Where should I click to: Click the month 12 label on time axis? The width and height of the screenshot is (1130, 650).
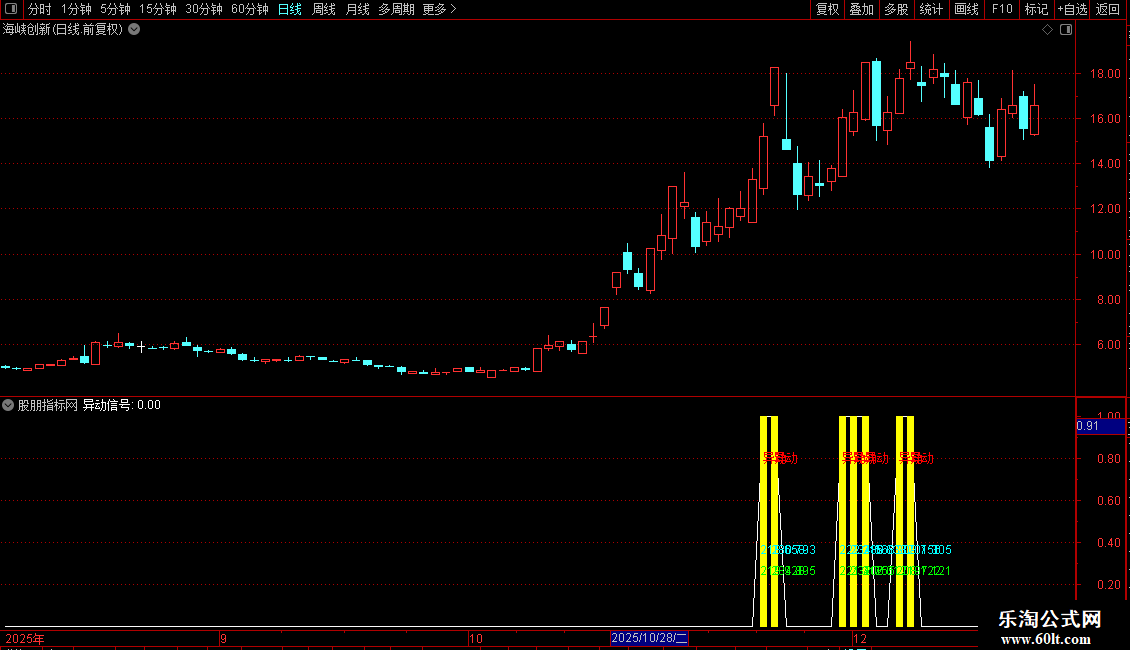click(x=860, y=638)
